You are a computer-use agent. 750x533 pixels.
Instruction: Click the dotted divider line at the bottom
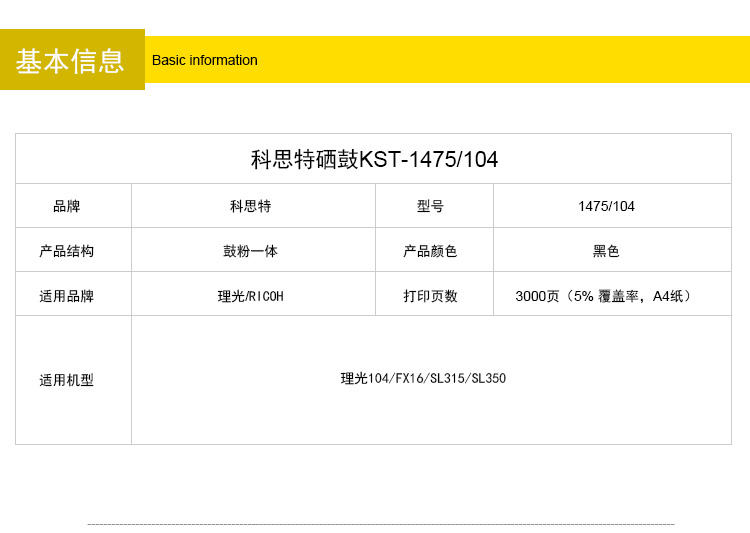(380, 524)
